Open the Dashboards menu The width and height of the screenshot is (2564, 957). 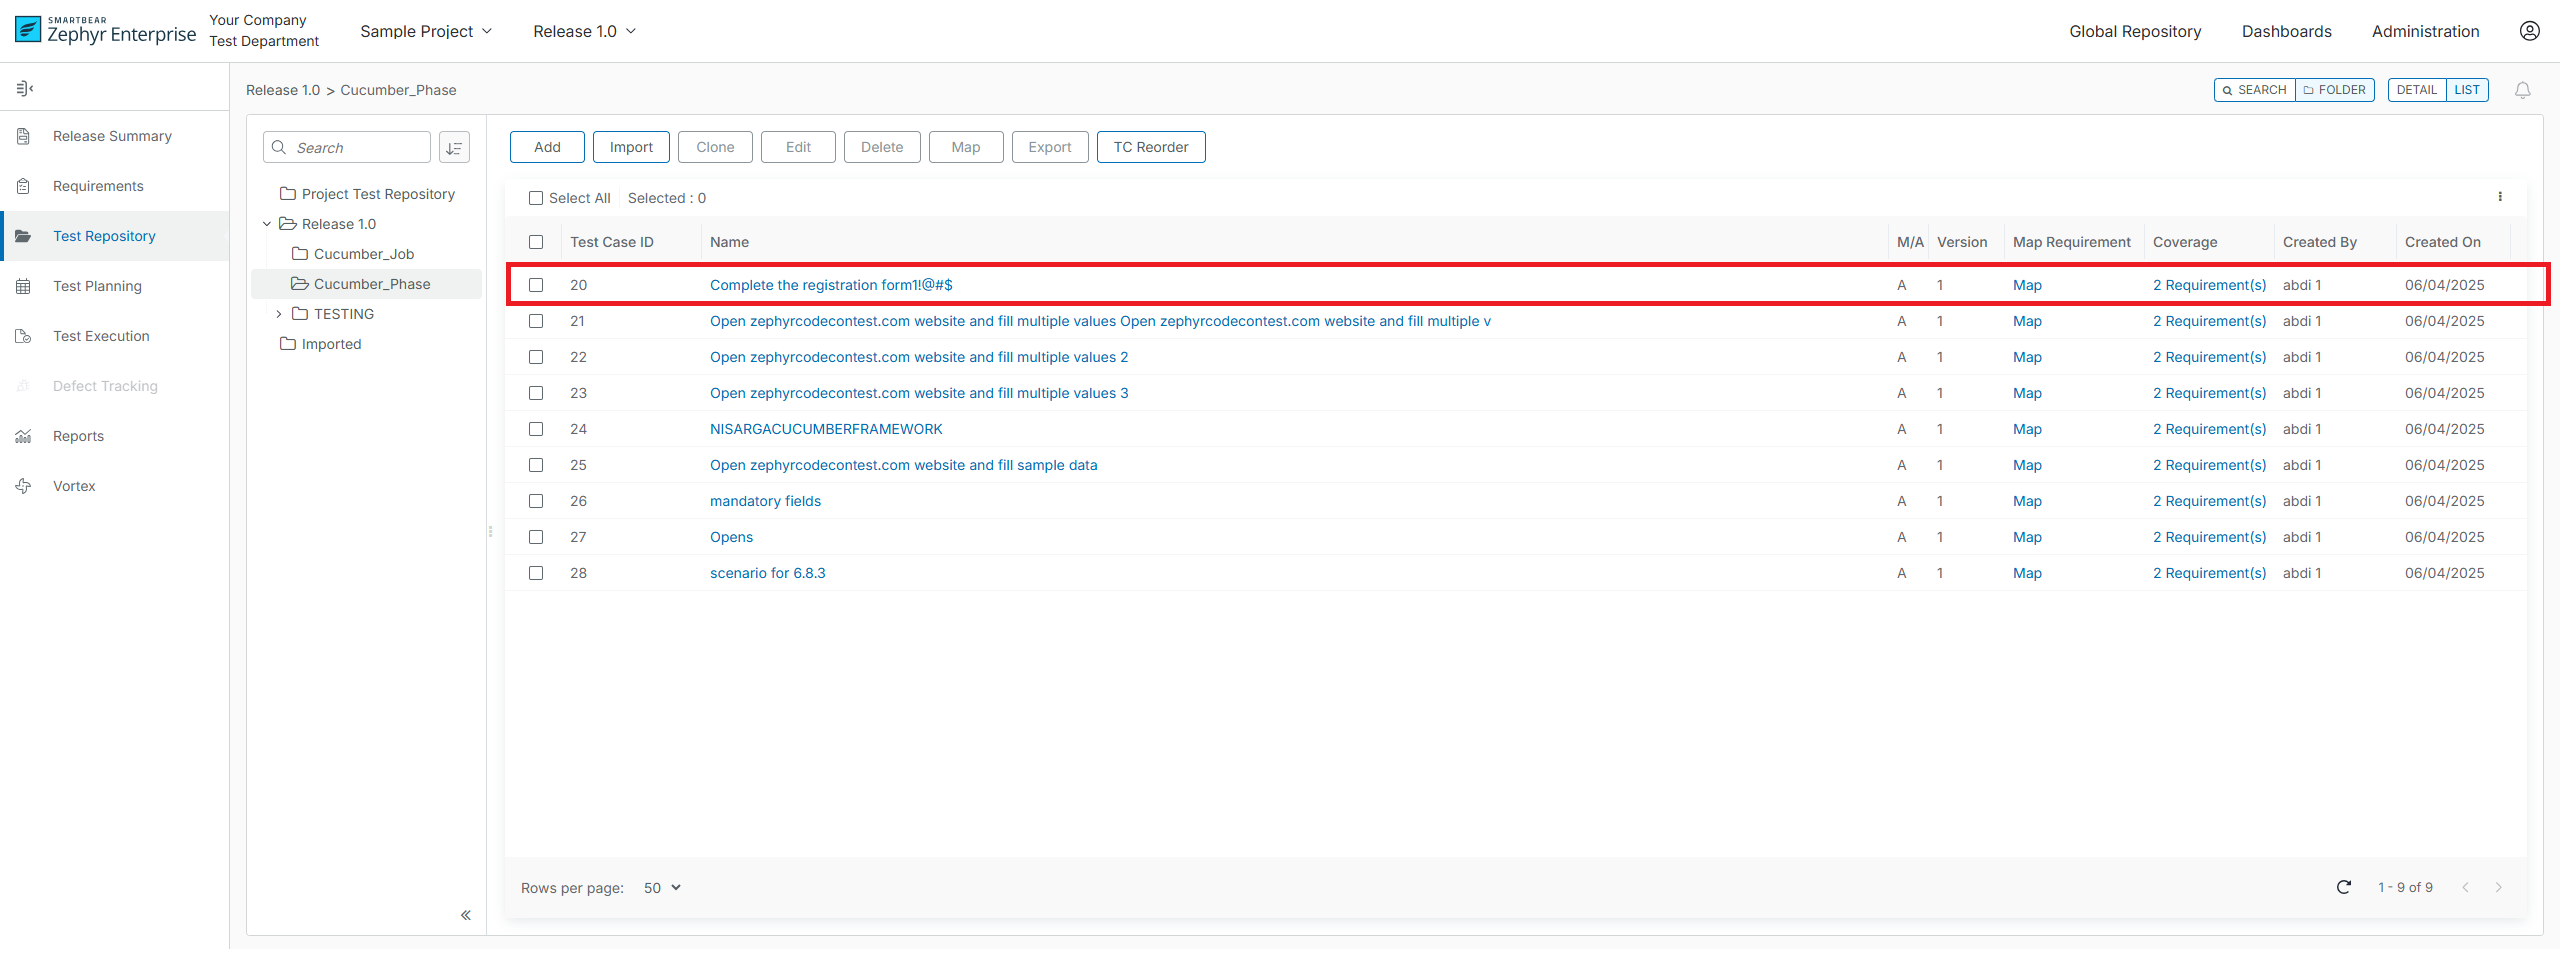click(x=2286, y=31)
